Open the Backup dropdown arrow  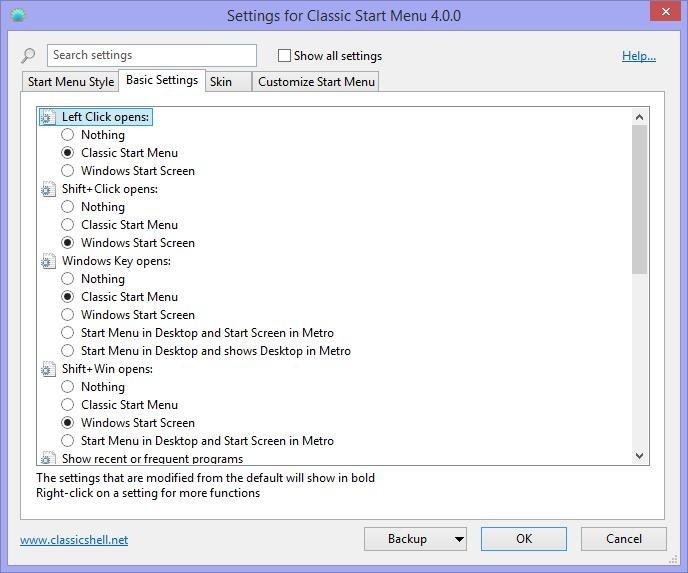[x=459, y=539]
